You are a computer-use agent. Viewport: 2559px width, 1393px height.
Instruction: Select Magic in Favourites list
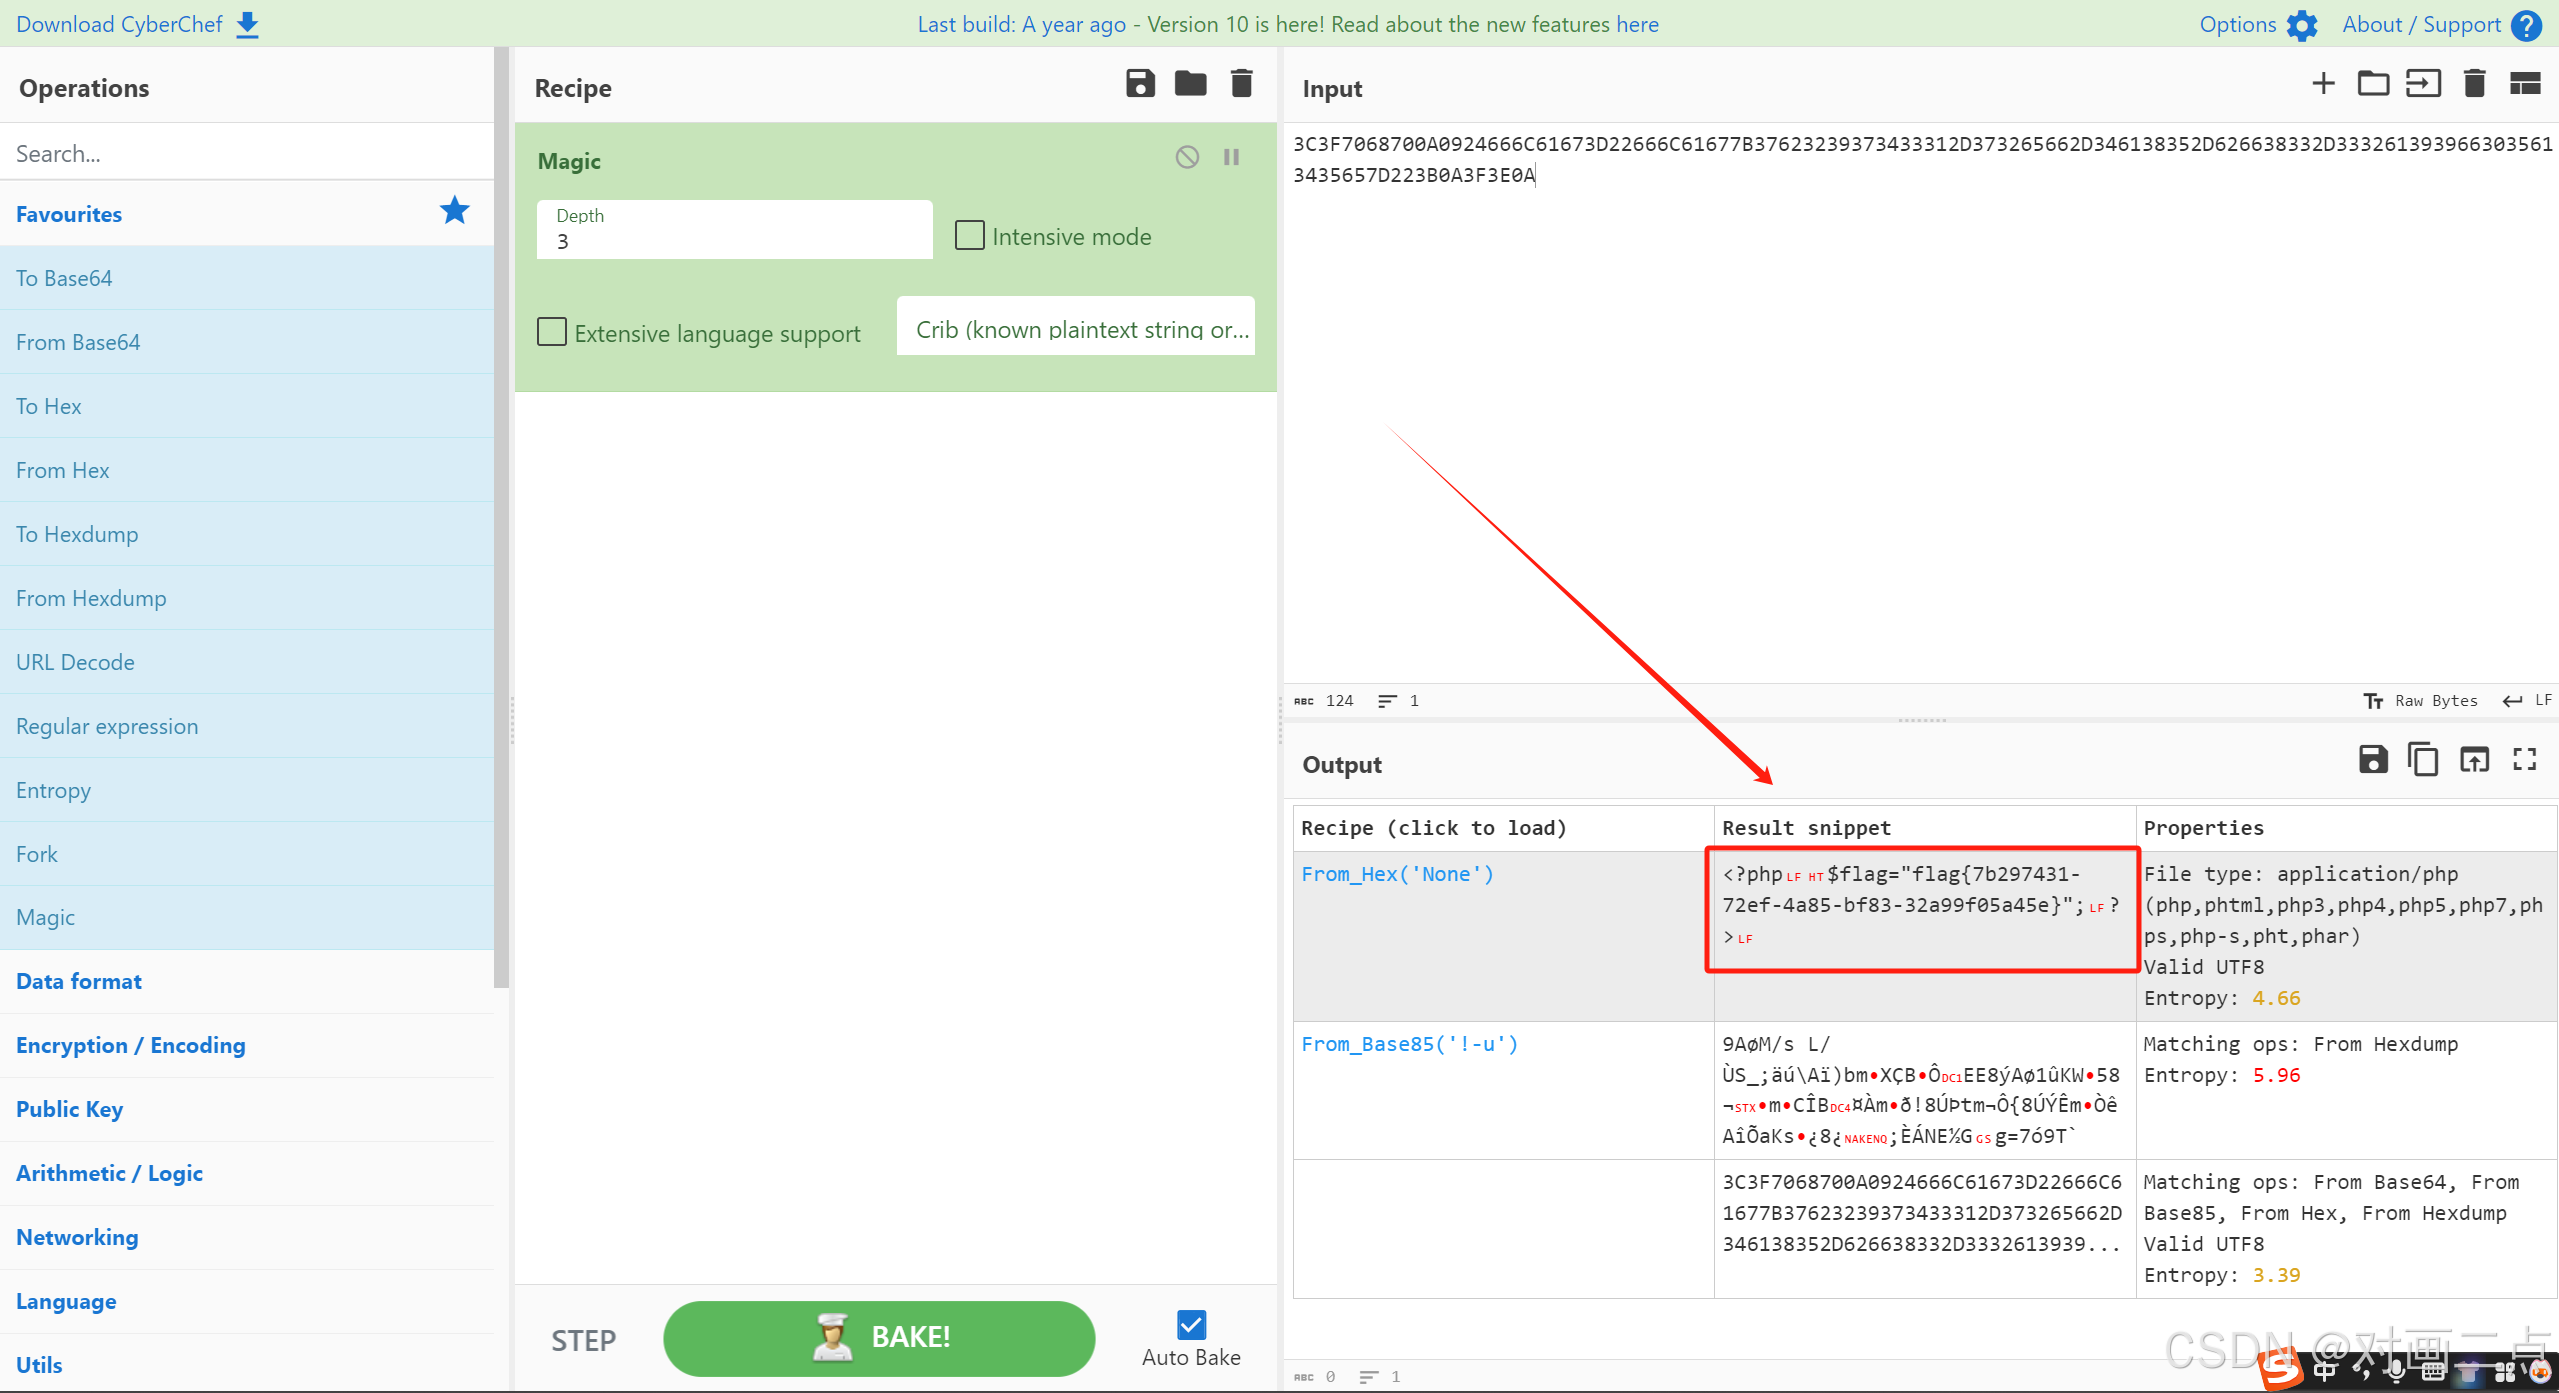pyautogui.click(x=247, y=917)
